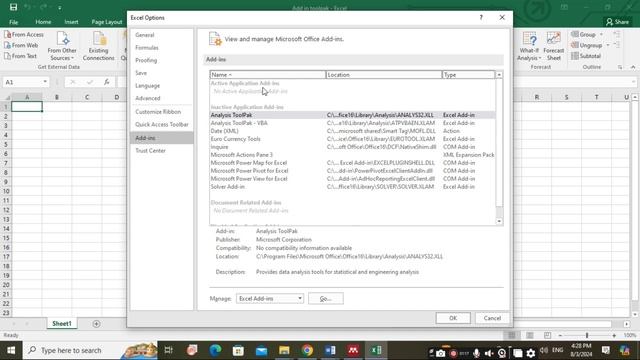The width and height of the screenshot is (640, 360).
Task: Select Inquire add-in row
Action: click(x=352, y=147)
